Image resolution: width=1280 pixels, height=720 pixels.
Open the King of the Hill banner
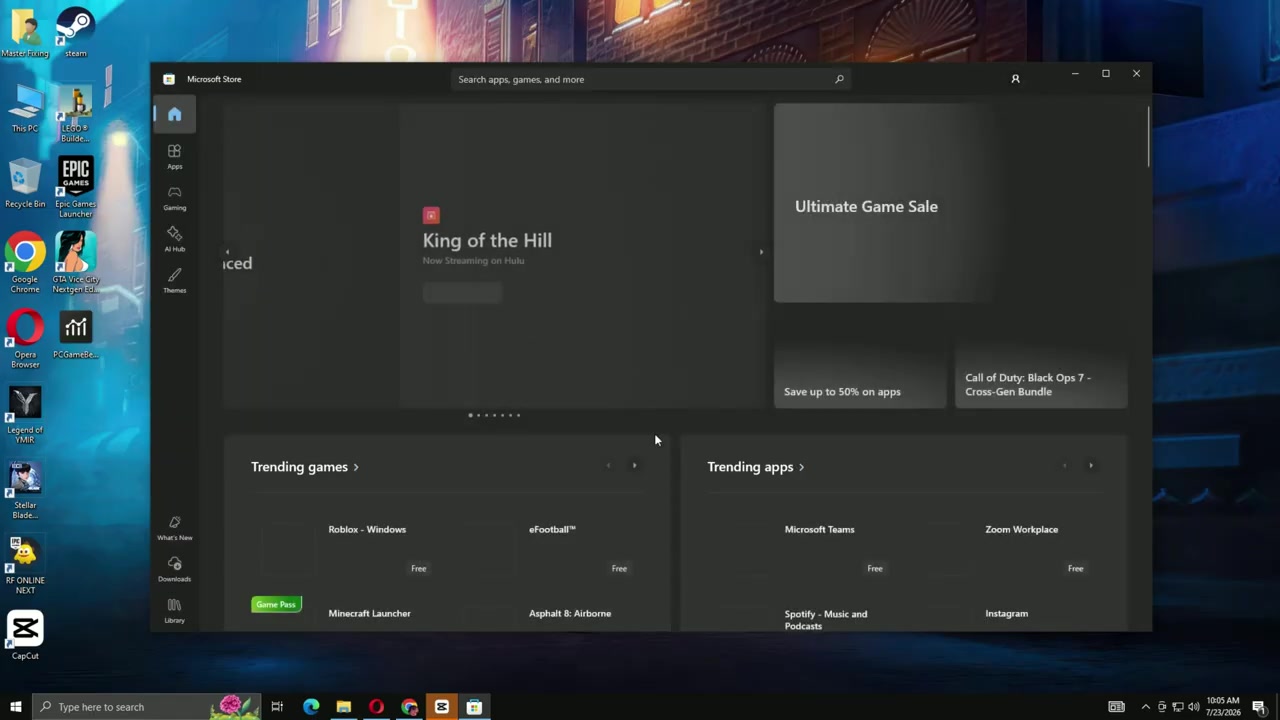point(583,256)
